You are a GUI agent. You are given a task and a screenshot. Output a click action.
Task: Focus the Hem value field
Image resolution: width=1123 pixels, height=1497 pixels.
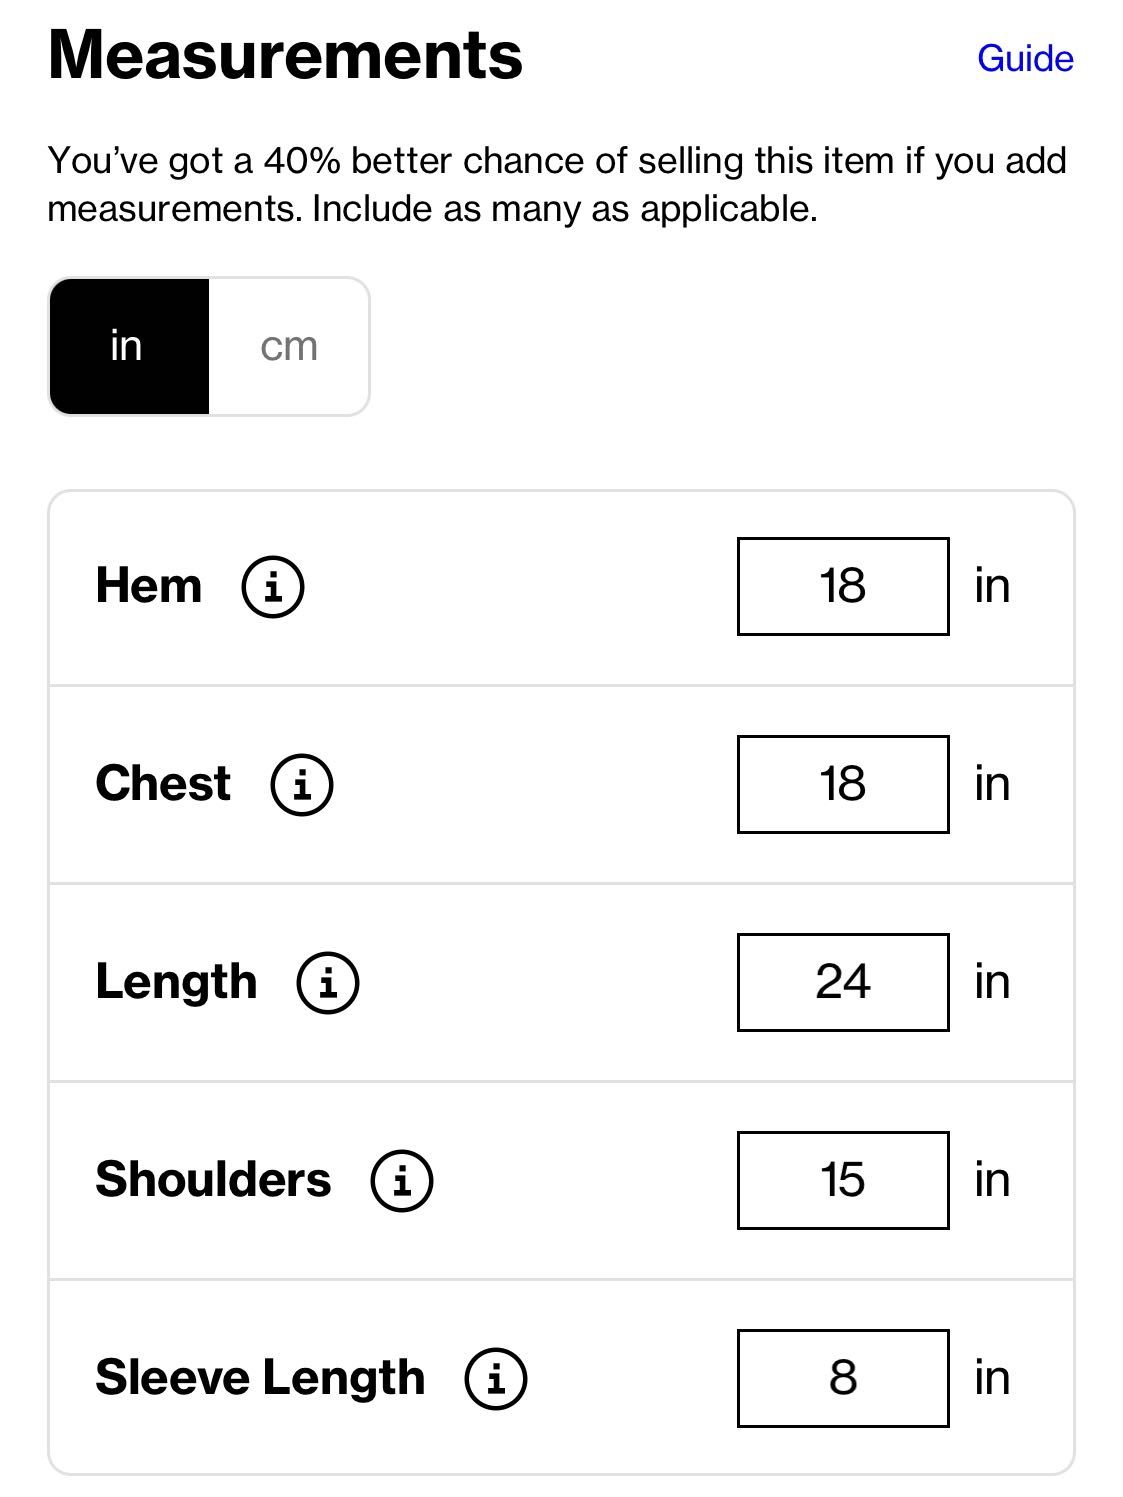842,586
